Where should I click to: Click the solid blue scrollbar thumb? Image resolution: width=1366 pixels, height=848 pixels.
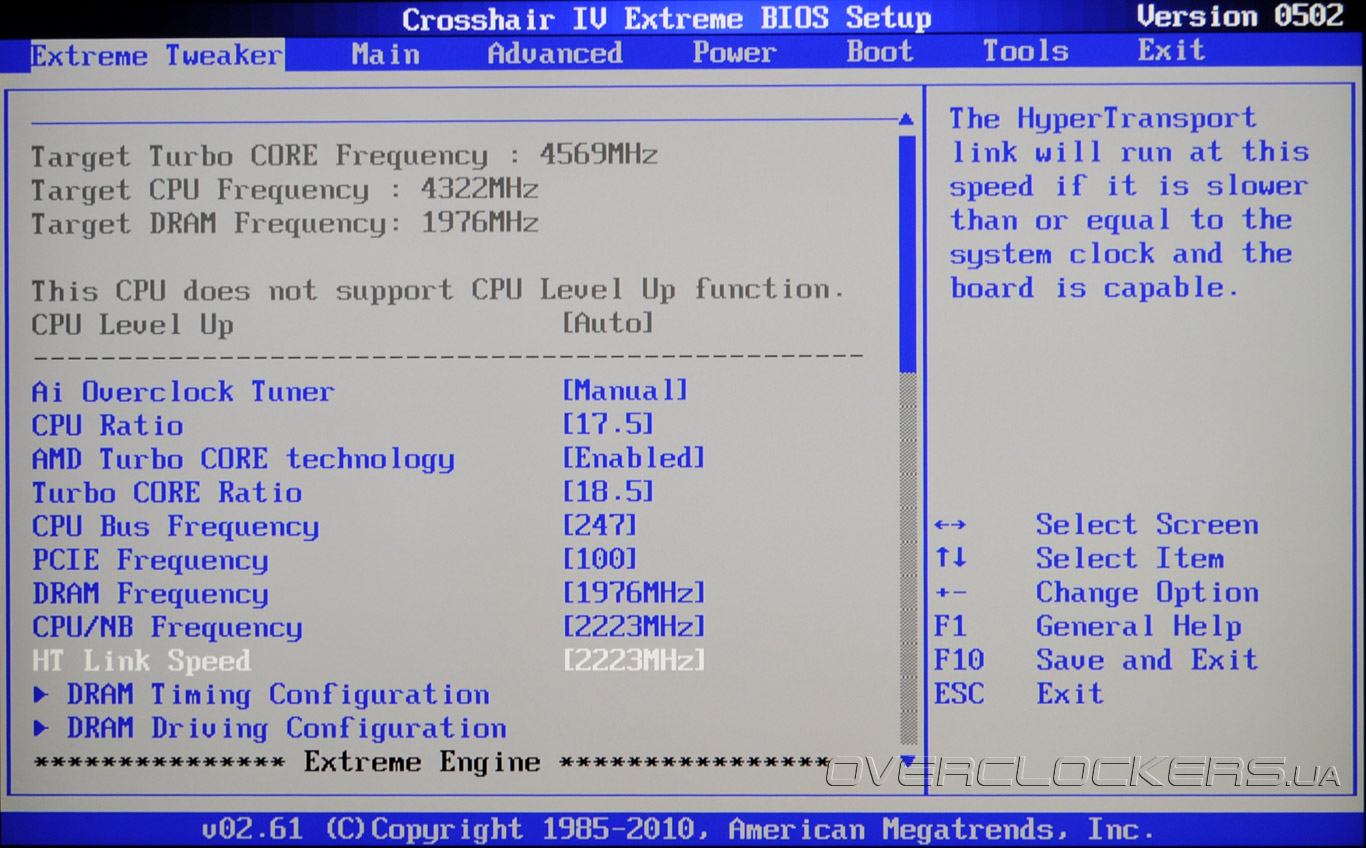tap(907, 253)
